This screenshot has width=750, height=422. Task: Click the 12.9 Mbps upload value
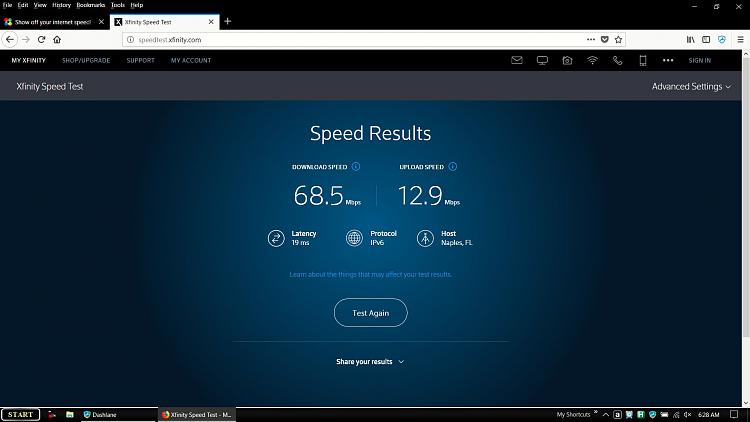click(429, 195)
